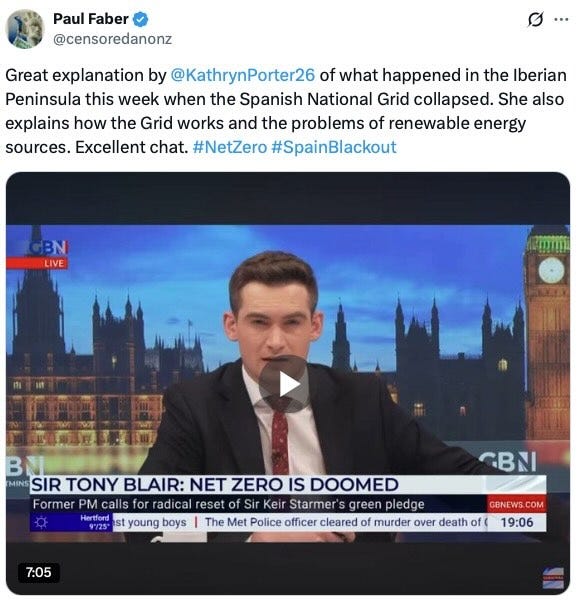Click the headline 'NET ZERO IS DOOMED' banner

pyautogui.click(x=214, y=485)
